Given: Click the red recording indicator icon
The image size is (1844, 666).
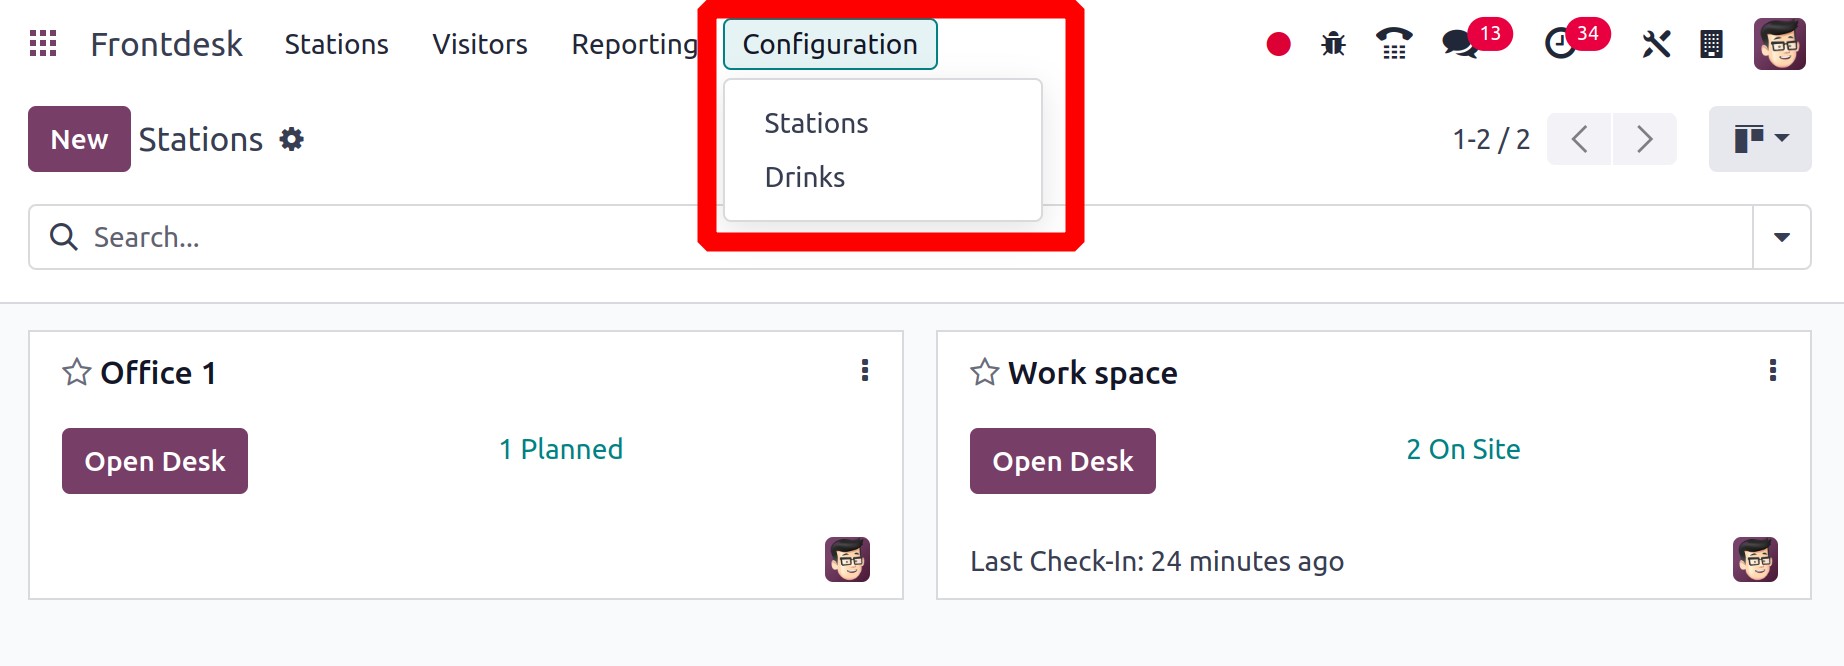Looking at the screenshot, I should pos(1278,44).
